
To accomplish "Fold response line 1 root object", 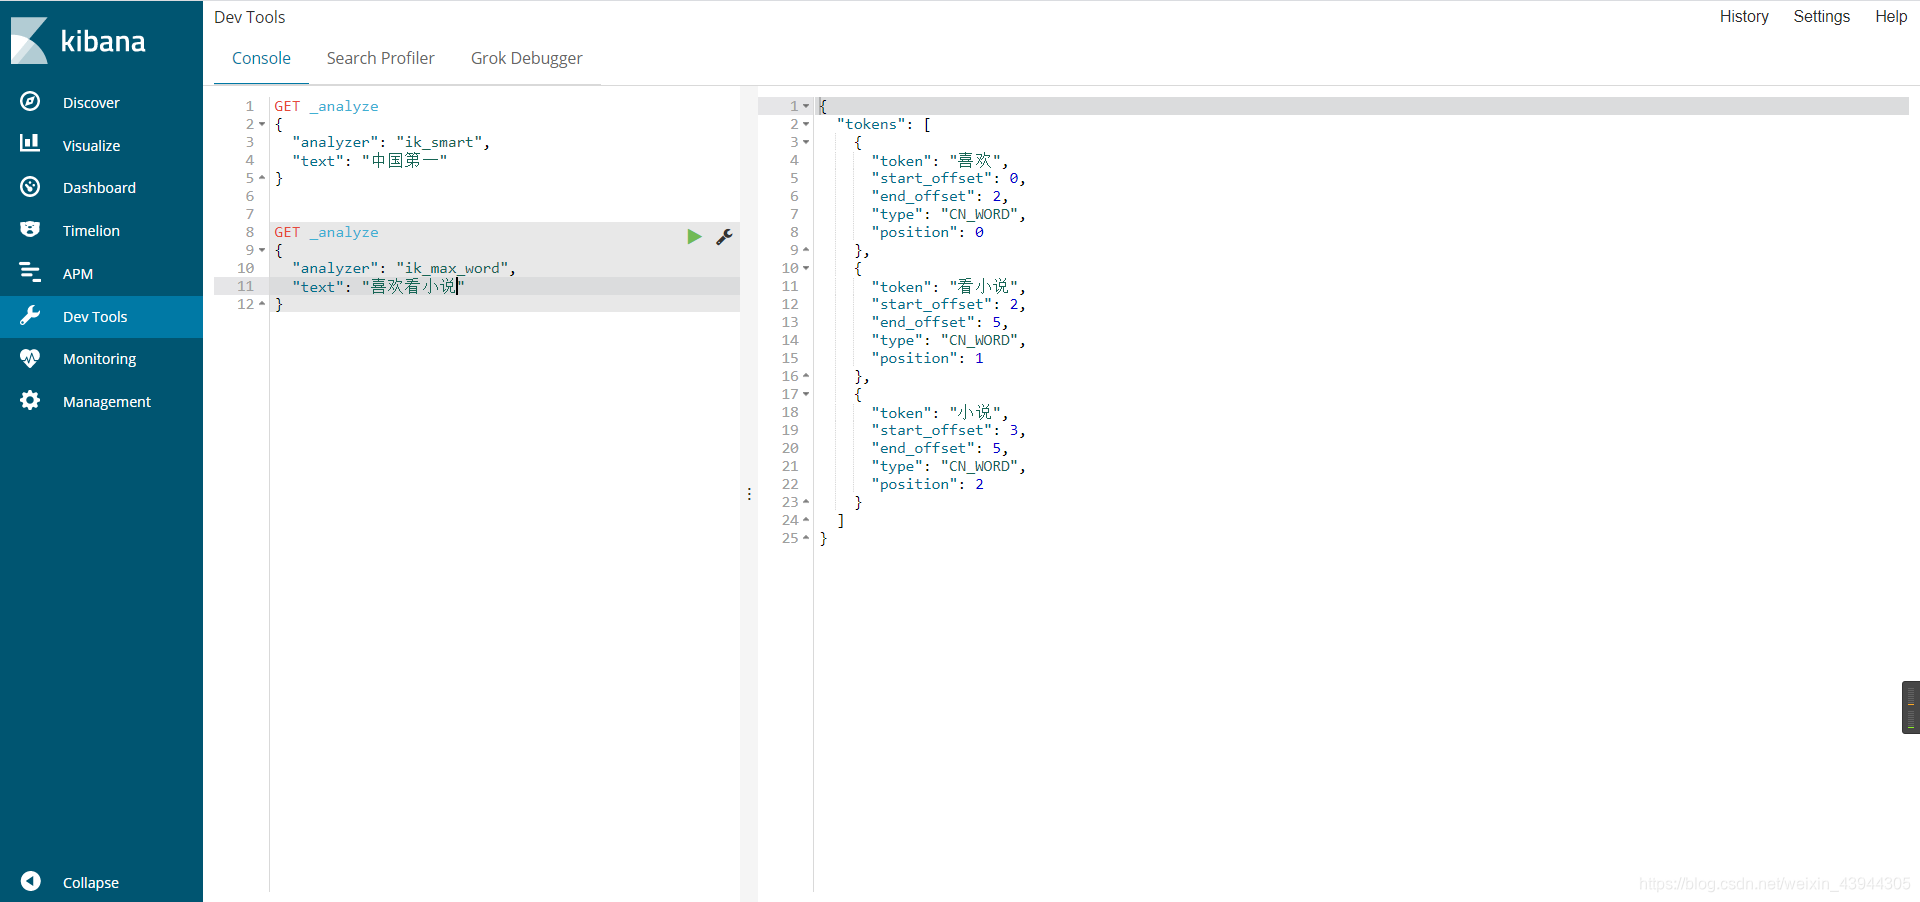I will pyautogui.click(x=806, y=106).
